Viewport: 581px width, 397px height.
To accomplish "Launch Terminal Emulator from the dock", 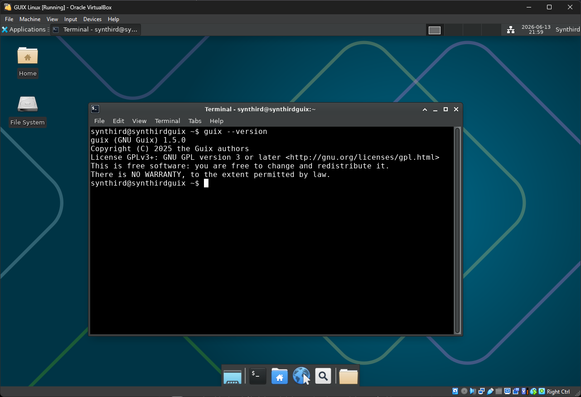I will click(x=257, y=376).
